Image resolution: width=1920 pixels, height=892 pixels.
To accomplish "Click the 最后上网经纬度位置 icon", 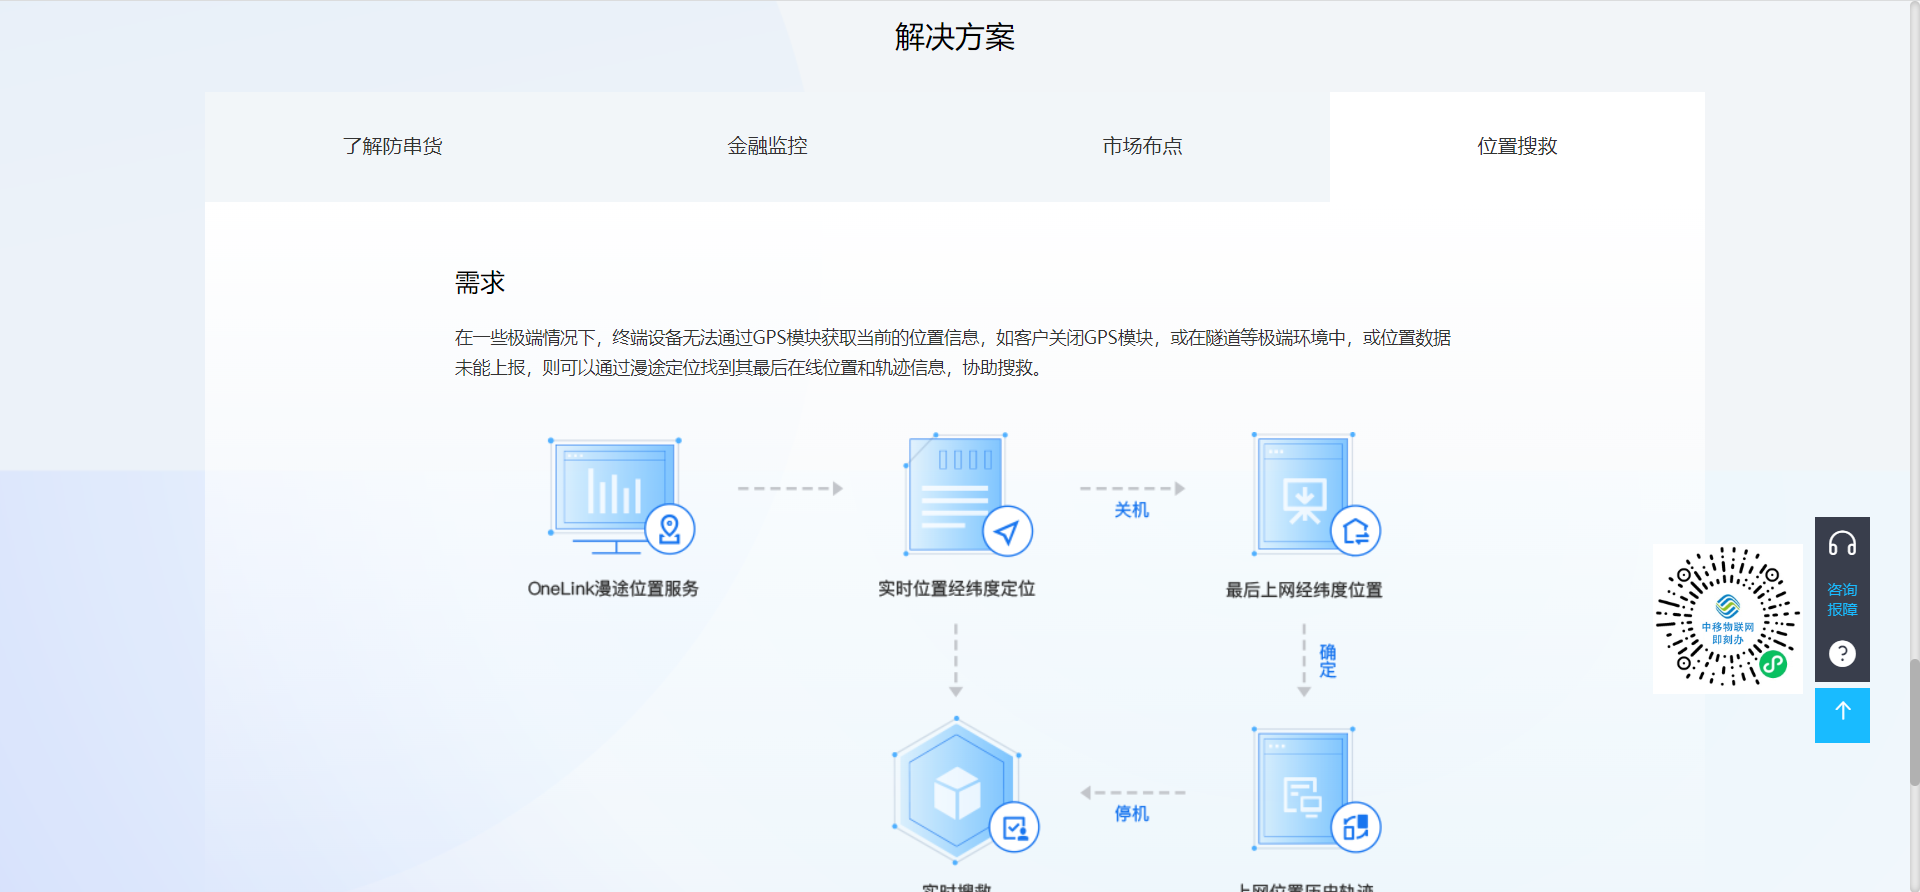I will point(1315,494).
